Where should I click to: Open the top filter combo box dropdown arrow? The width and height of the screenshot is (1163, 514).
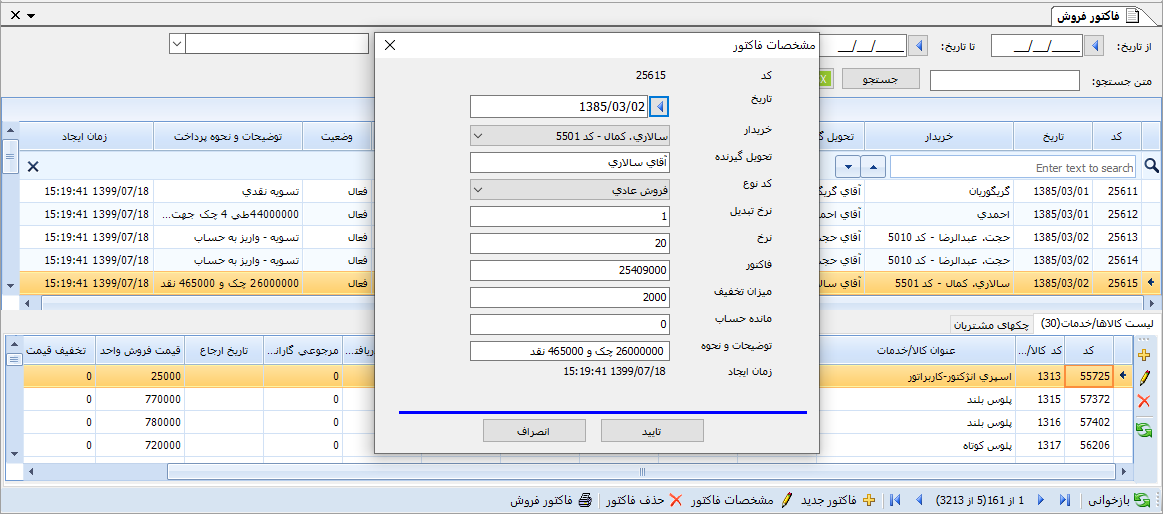pos(177,44)
